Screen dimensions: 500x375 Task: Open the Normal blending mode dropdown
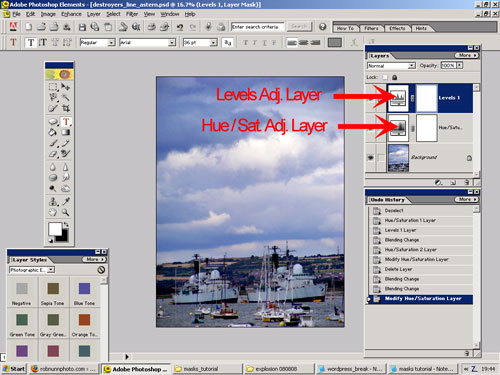point(391,66)
